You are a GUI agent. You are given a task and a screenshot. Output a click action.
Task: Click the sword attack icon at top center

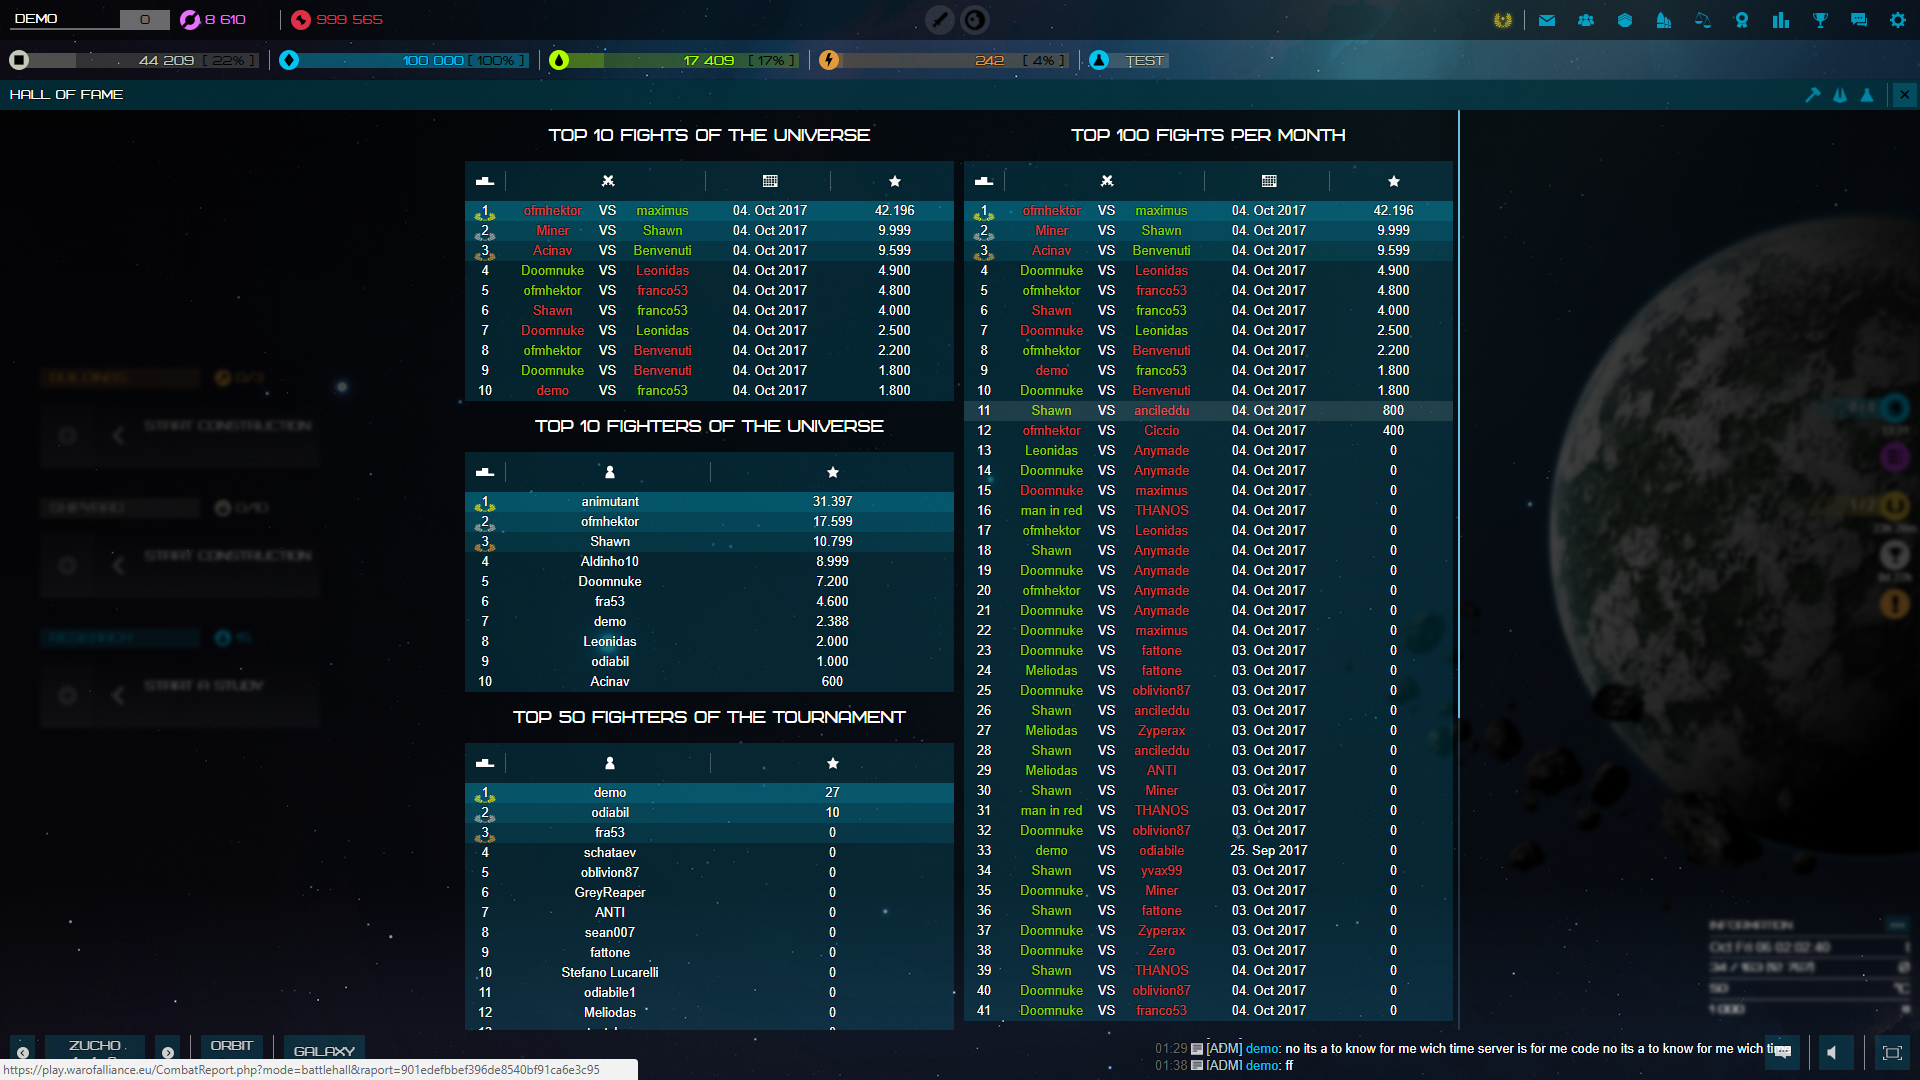(x=940, y=20)
